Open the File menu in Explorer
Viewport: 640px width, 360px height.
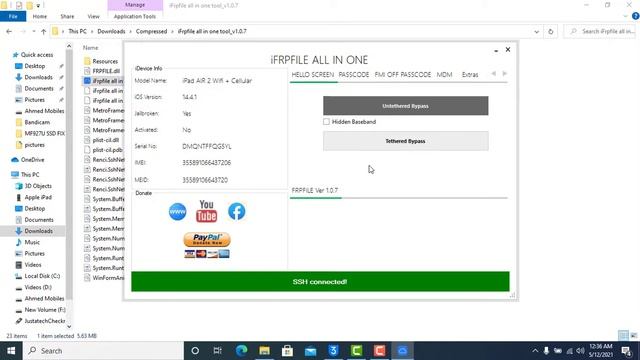[13, 16]
